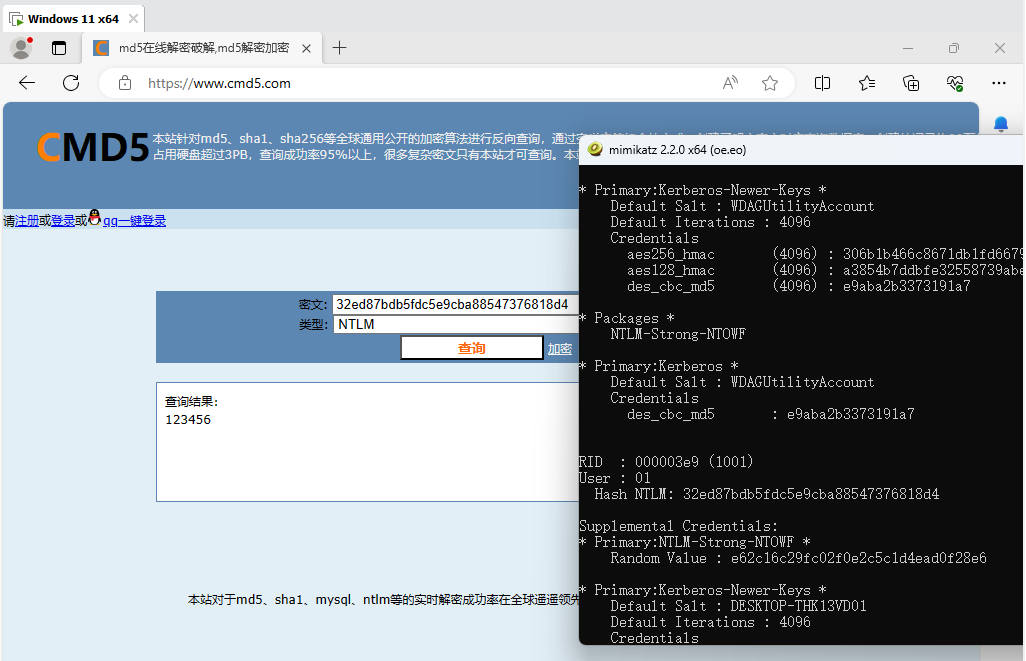Restore down the Edge browser window
1026x661 pixels.
[953, 48]
